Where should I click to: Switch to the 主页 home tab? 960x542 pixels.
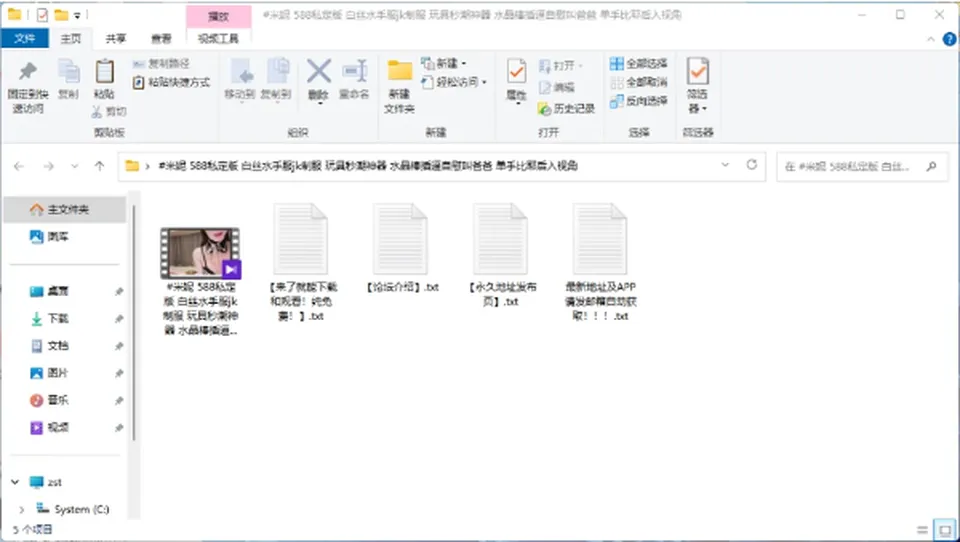click(70, 39)
